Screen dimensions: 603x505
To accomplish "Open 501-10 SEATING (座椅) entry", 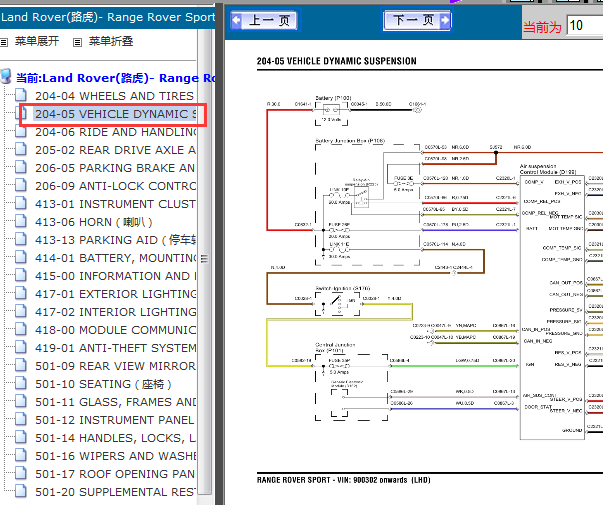I will (x=103, y=384).
